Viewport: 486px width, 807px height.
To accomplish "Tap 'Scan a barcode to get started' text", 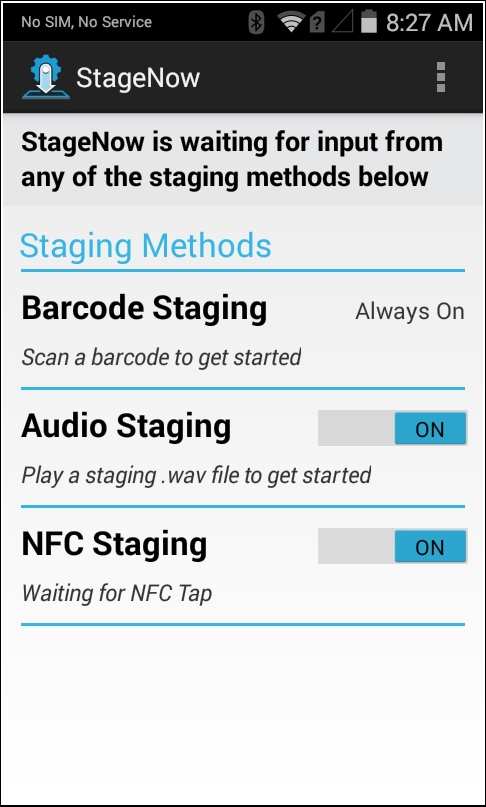I will pos(161,357).
